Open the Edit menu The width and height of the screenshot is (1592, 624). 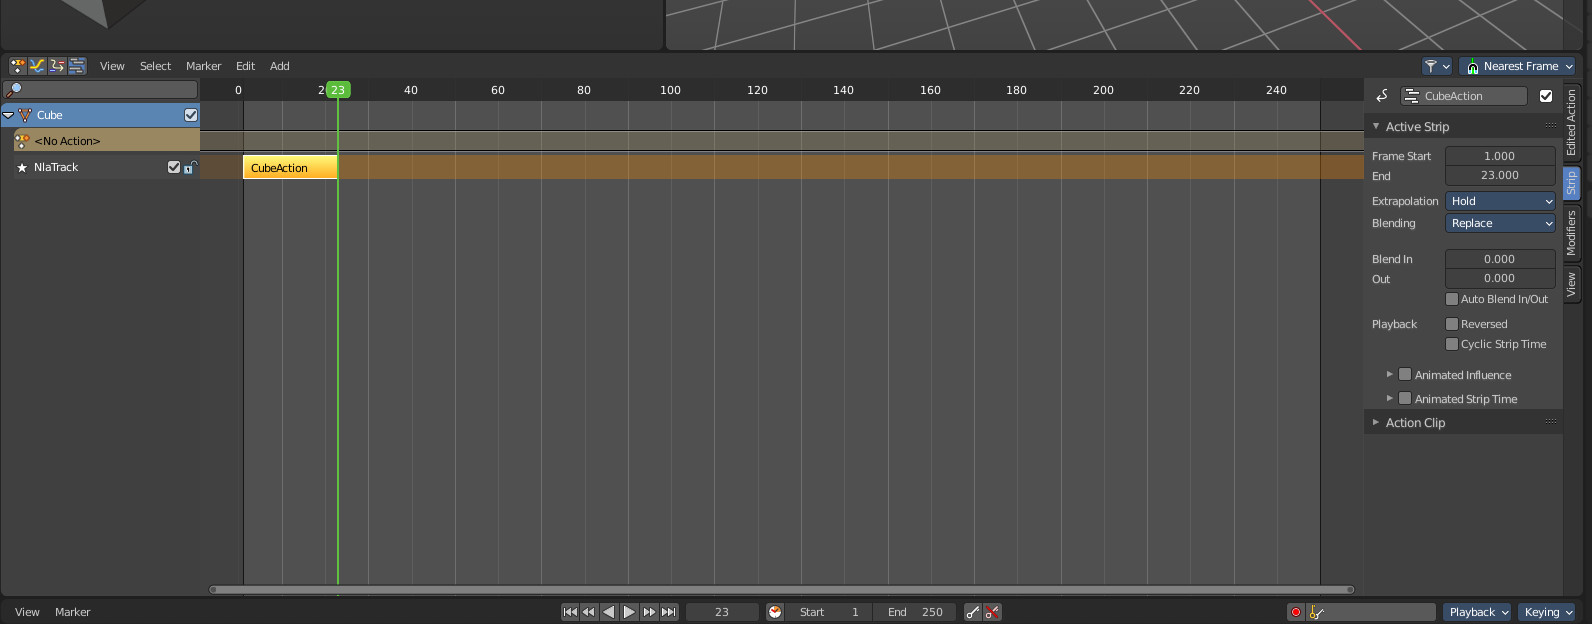(x=245, y=66)
